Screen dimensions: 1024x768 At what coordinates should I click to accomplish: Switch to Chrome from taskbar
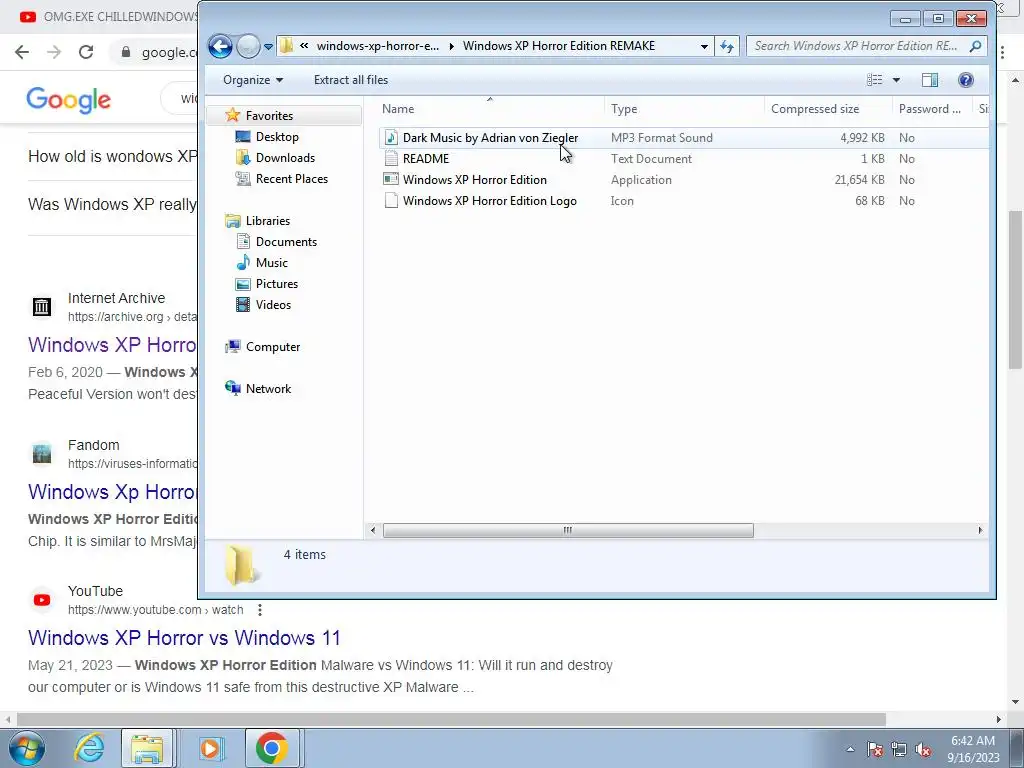272,748
